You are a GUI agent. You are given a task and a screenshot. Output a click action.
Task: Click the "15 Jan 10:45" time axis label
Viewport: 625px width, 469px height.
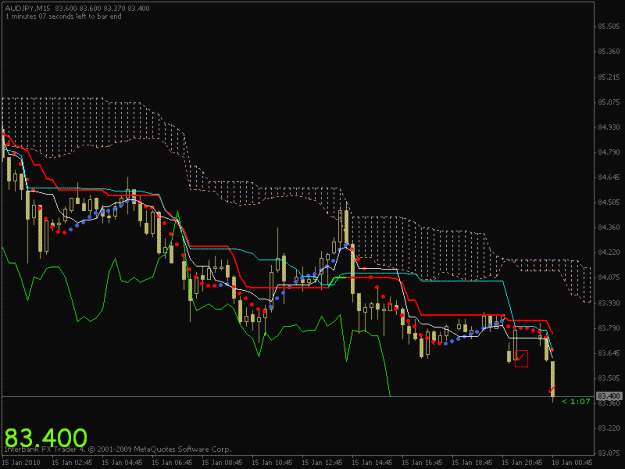(x=272, y=463)
